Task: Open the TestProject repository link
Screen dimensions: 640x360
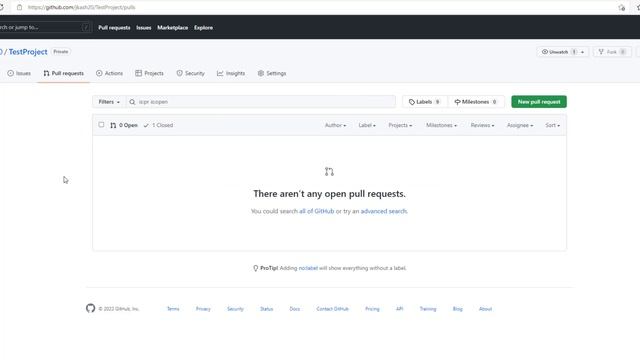Action: (x=28, y=52)
